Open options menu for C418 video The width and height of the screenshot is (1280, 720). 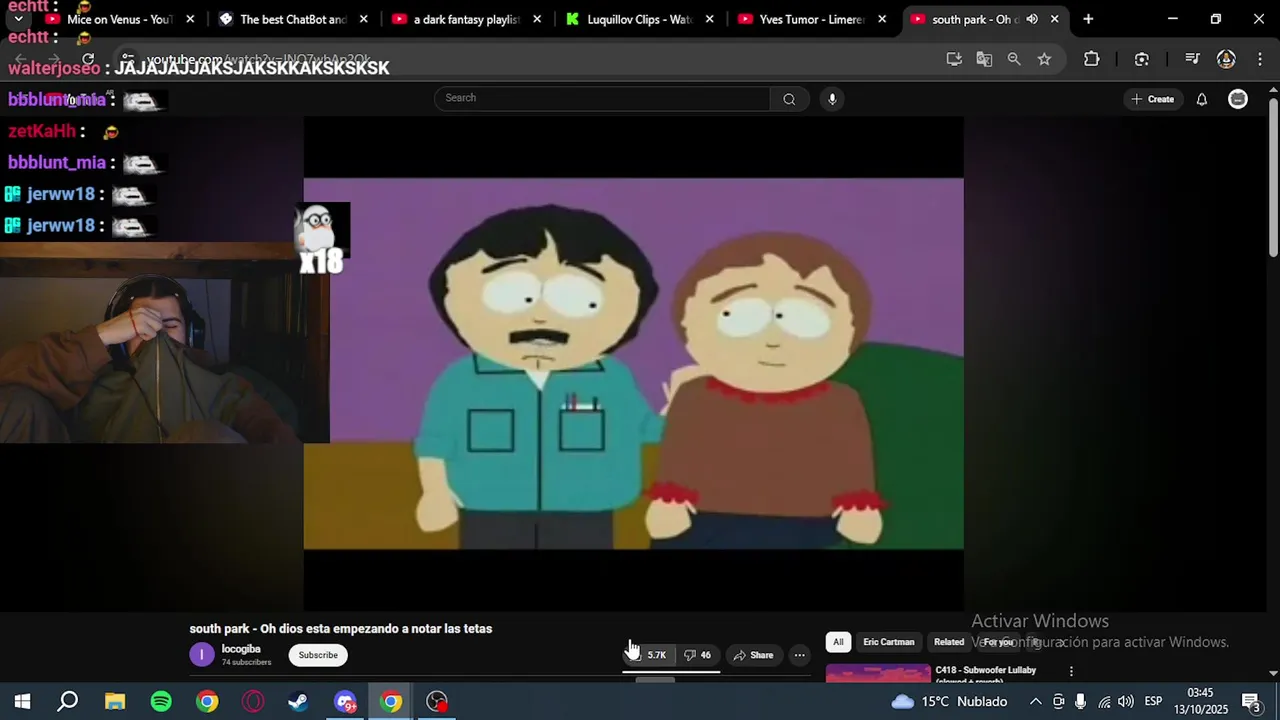pos(1071,672)
